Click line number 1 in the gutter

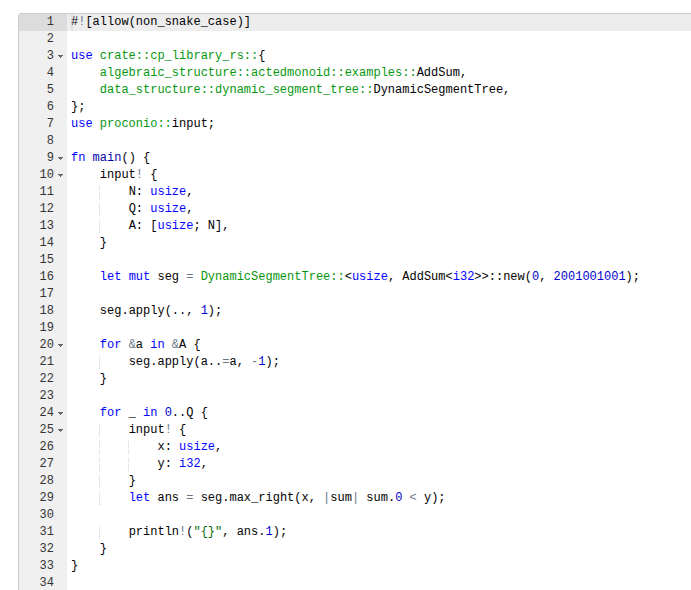[x=50, y=21]
